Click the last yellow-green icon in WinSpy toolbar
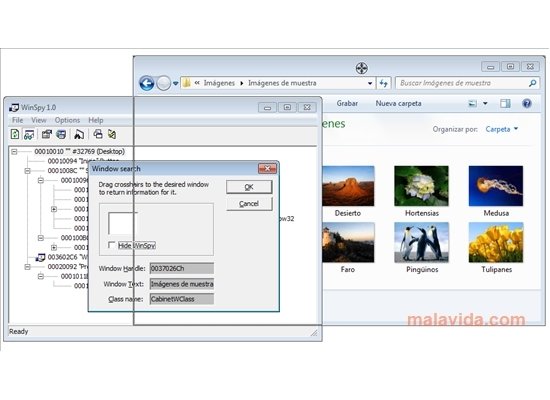This screenshot has height=400, width=550. (x=112, y=134)
